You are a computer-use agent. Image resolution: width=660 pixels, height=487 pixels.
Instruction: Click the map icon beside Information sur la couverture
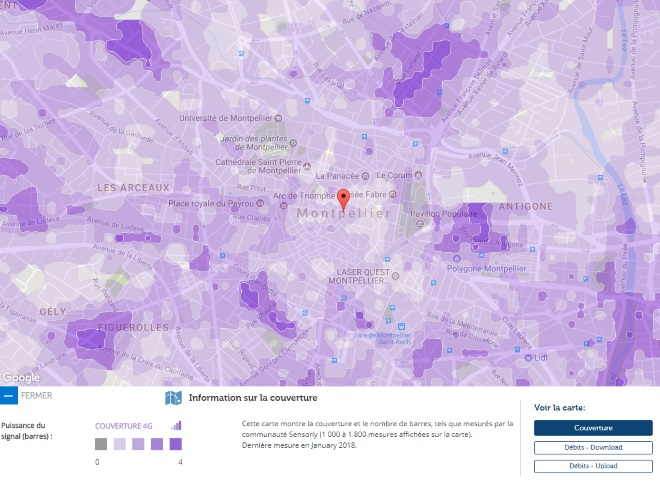tap(173, 398)
